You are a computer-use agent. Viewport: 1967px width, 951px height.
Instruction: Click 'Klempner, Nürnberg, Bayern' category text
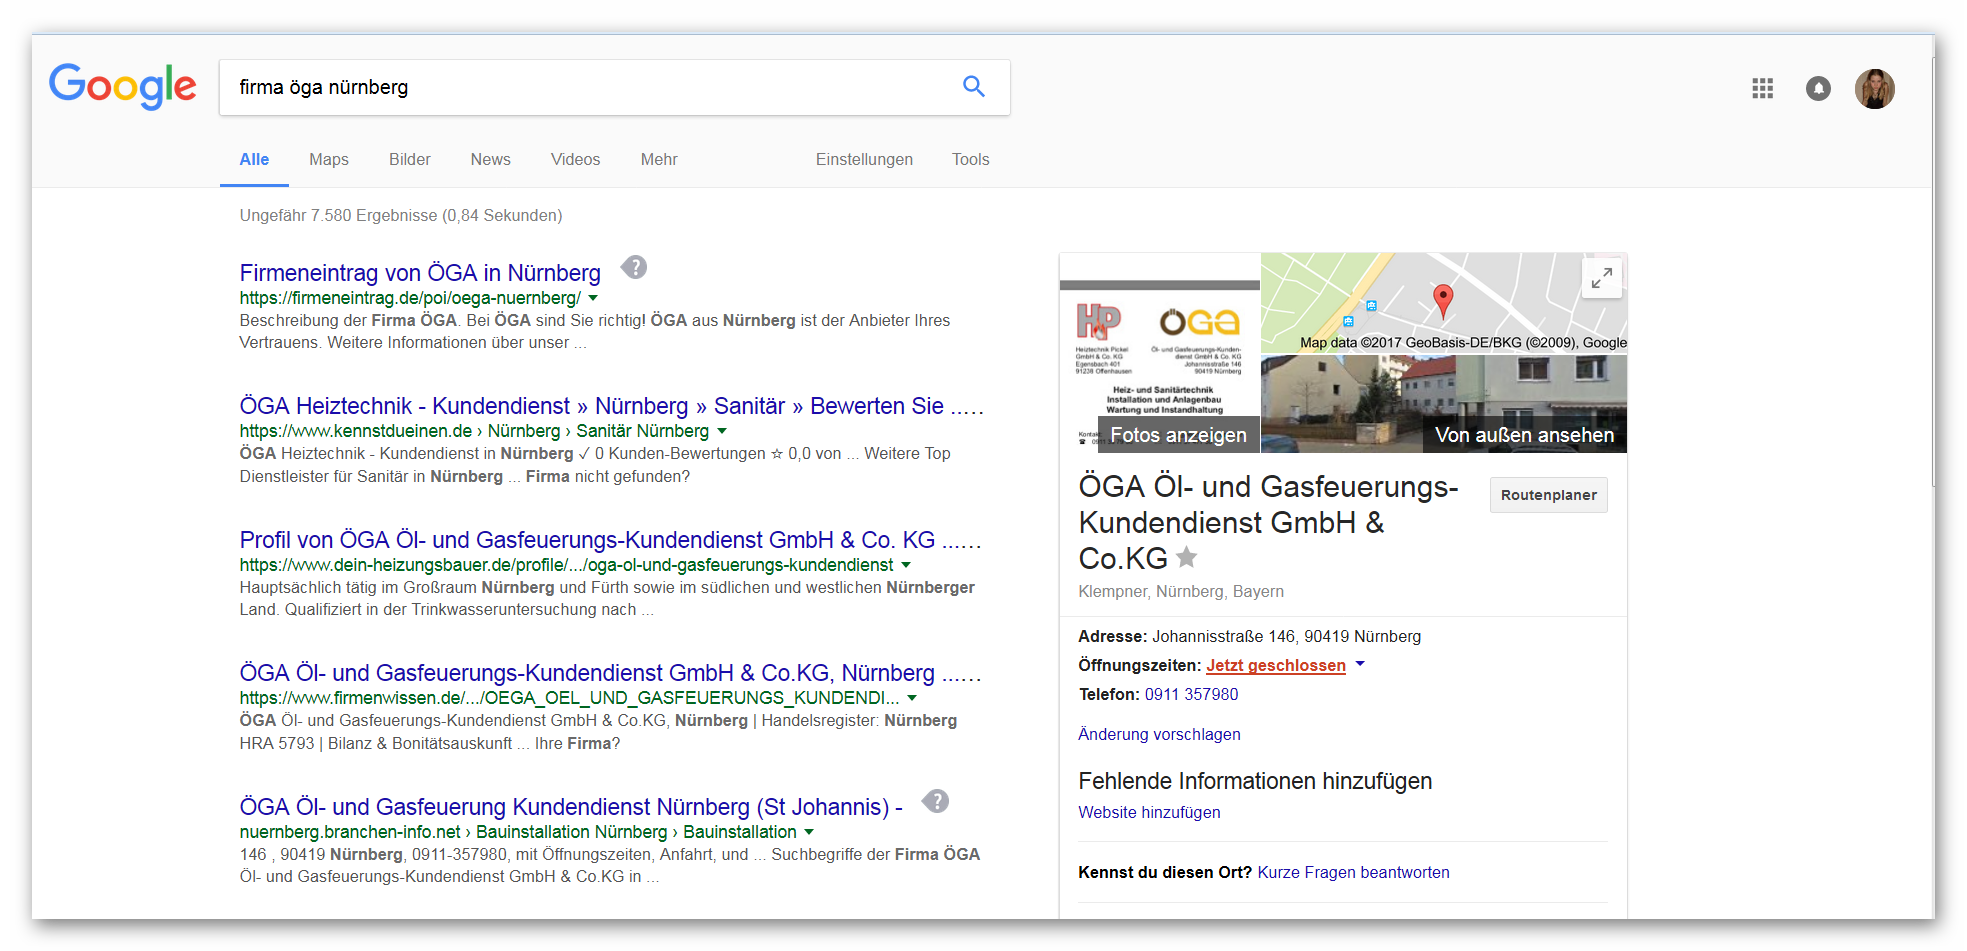coord(1181,592)
